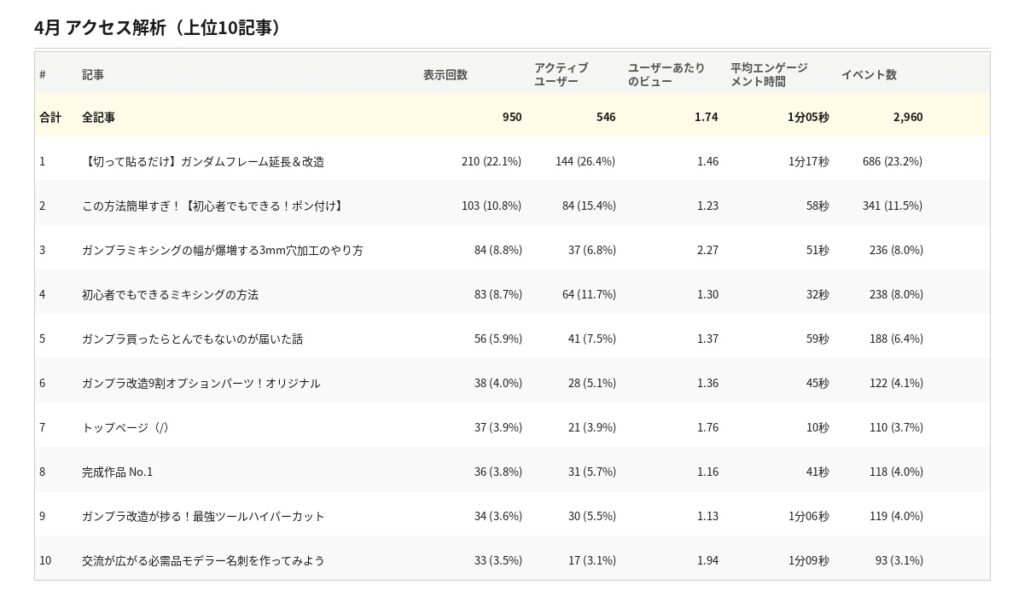Click the 全記事 total row label
1024x614 pixels.
click(98, 117)
